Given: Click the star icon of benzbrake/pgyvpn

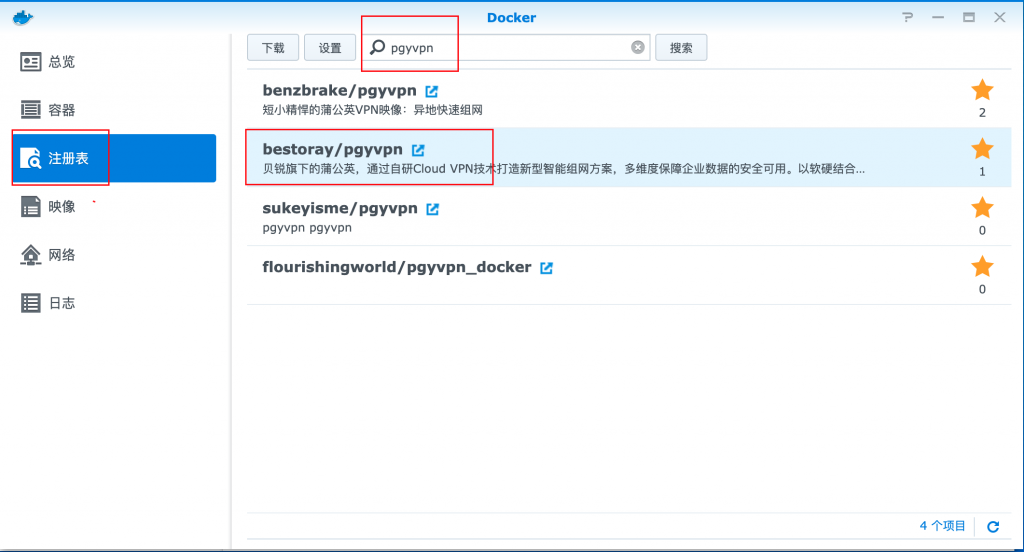Looking at the screenshot, I should pyautogui.click(x=982, y=90).
